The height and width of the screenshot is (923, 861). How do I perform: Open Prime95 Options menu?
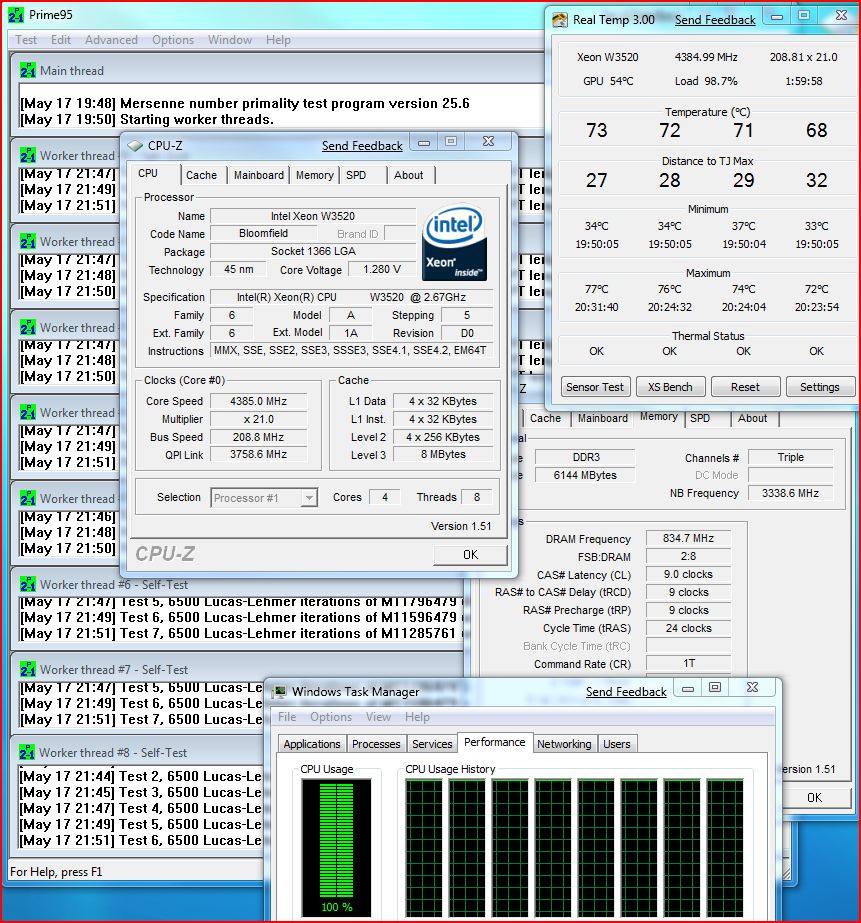pyautogui.click(x=173, y=40)
